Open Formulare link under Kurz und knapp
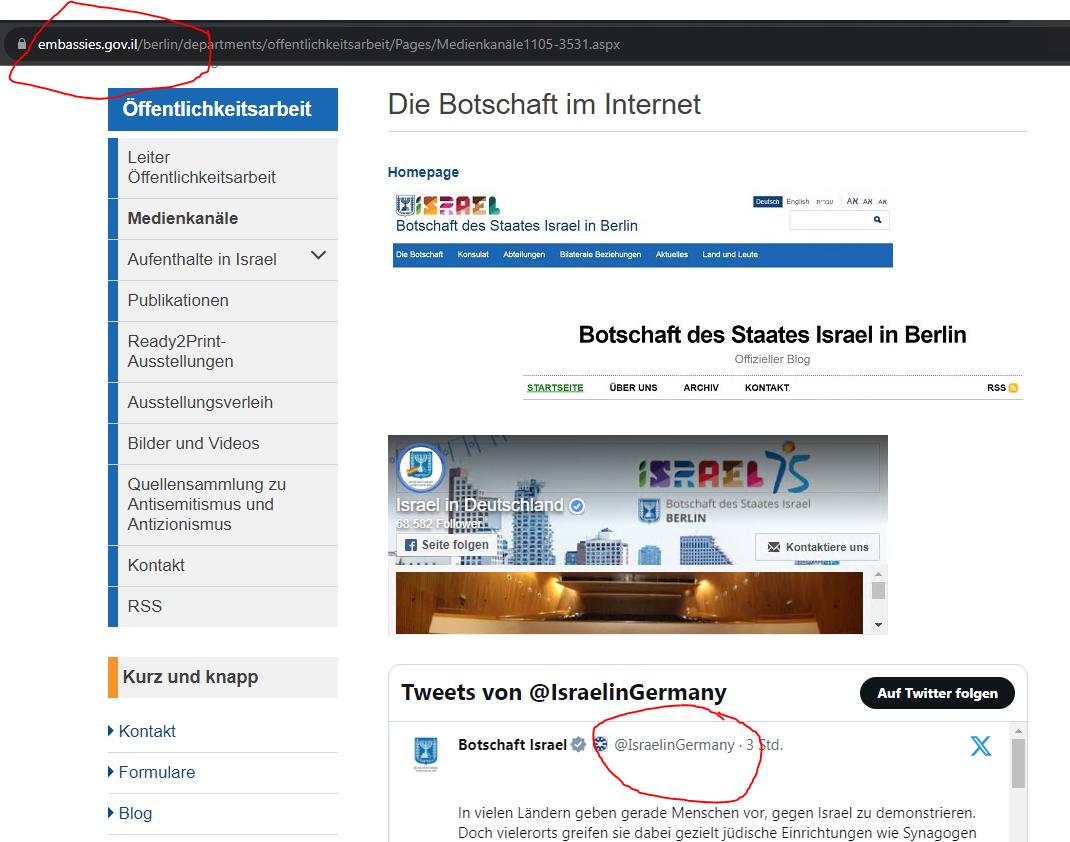The image size is (1070, 842). point(156,772)
